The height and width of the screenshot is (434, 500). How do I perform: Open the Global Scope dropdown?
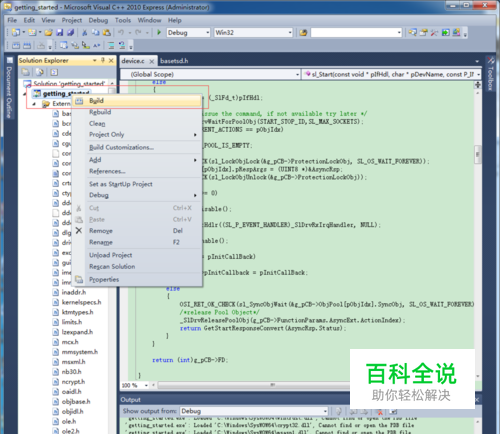pos(210,74)
